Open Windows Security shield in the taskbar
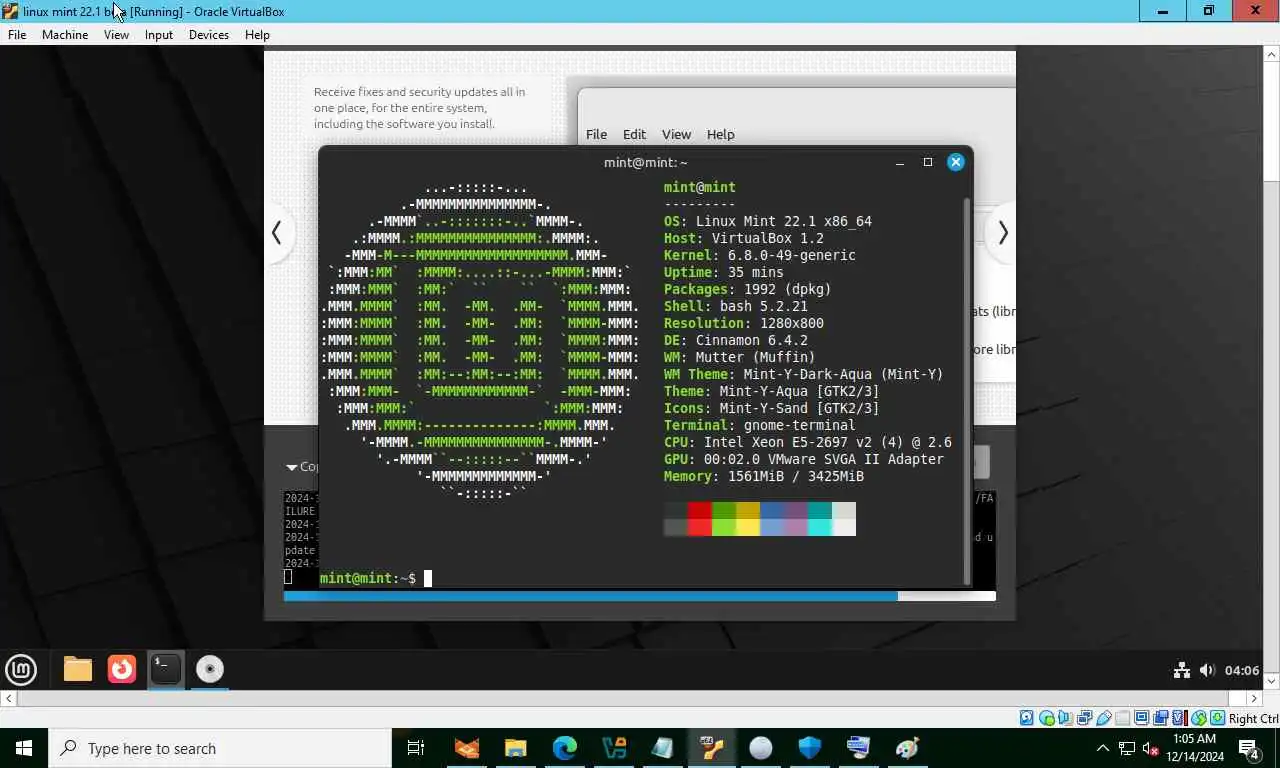The height and width of the screenshot is (768, 1280). [810, 748]
